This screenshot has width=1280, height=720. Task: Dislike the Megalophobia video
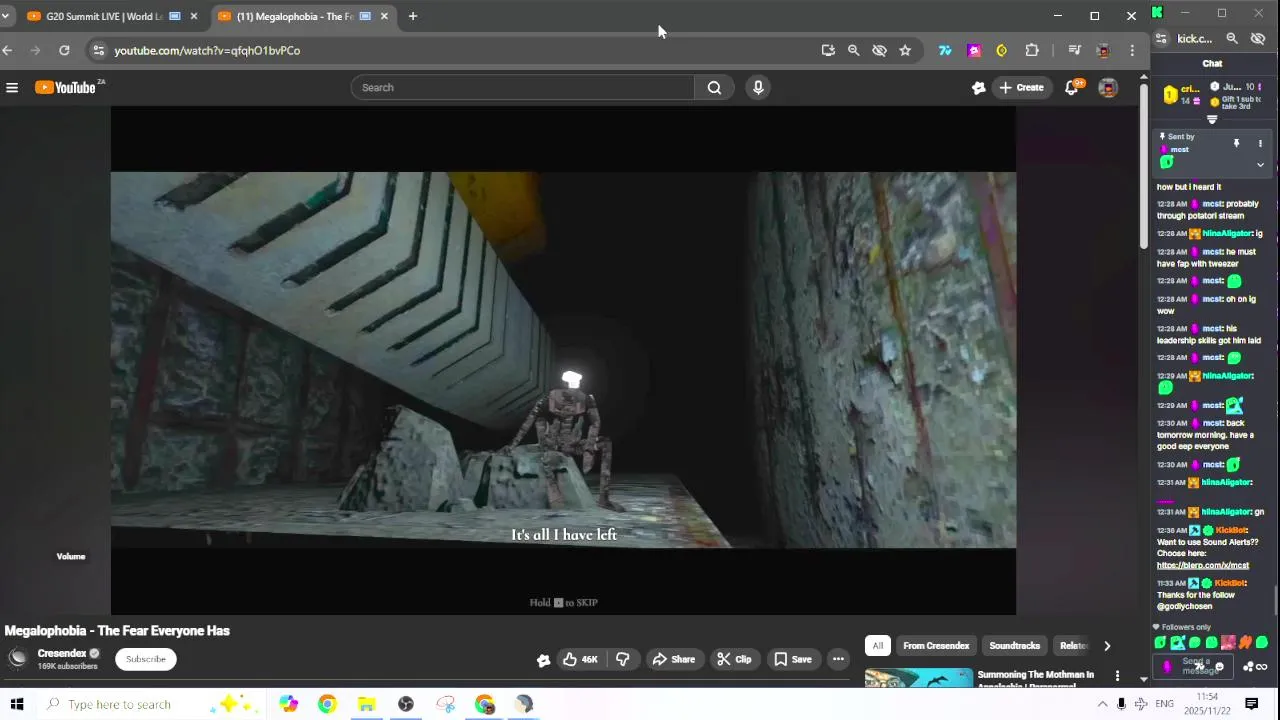[622, 659]
